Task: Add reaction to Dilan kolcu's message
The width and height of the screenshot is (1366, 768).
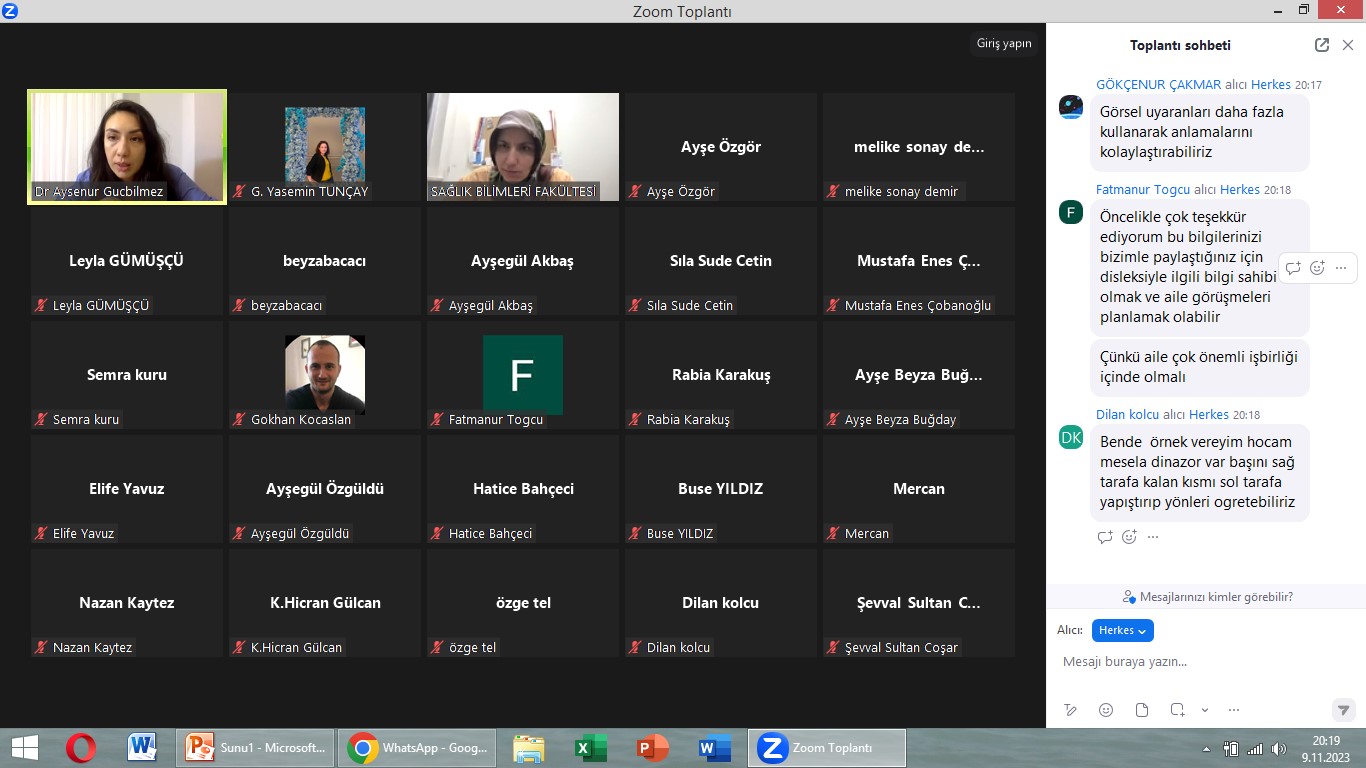Action: [1129, 537]
